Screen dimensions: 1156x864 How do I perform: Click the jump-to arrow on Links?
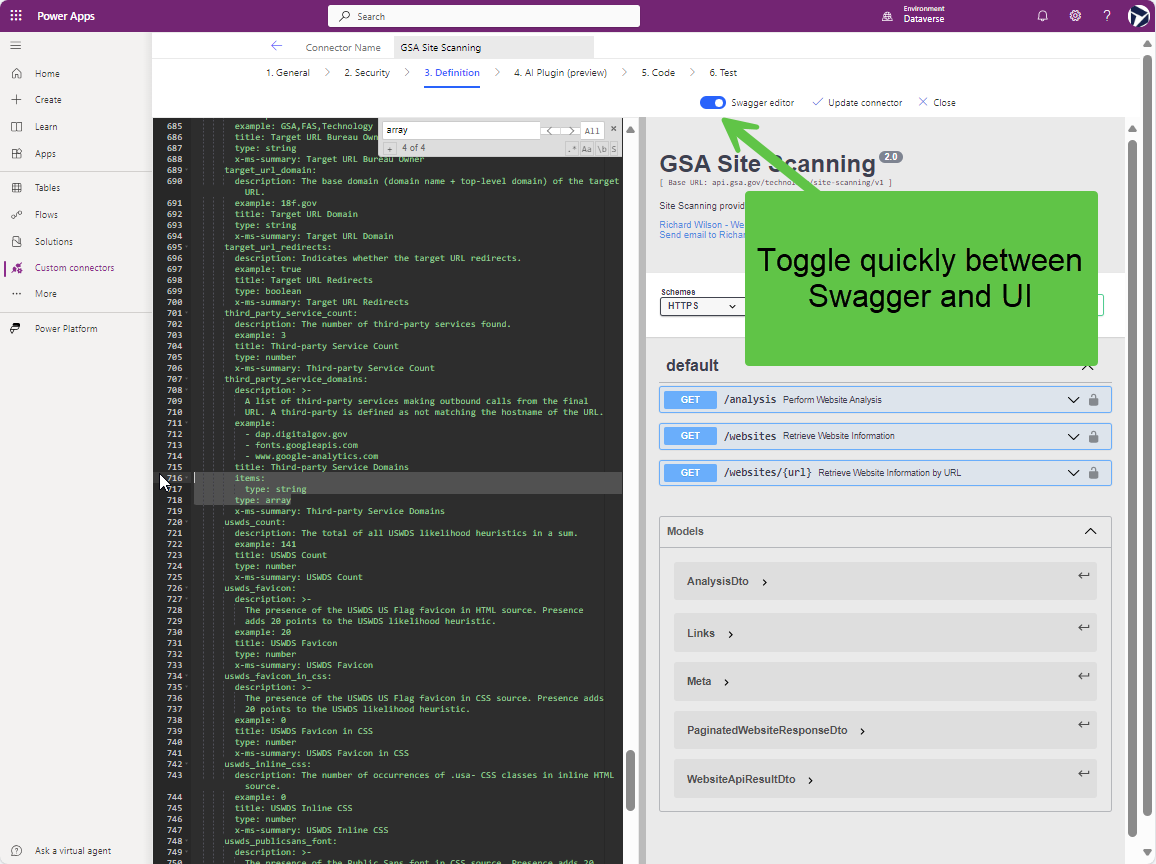(x=1083, y=627)
